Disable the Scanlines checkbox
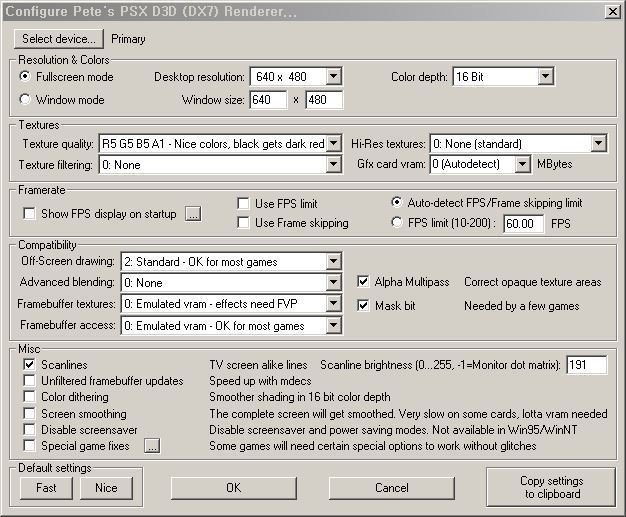This screenshot has width=626, height=517. [x=30, y=364]
